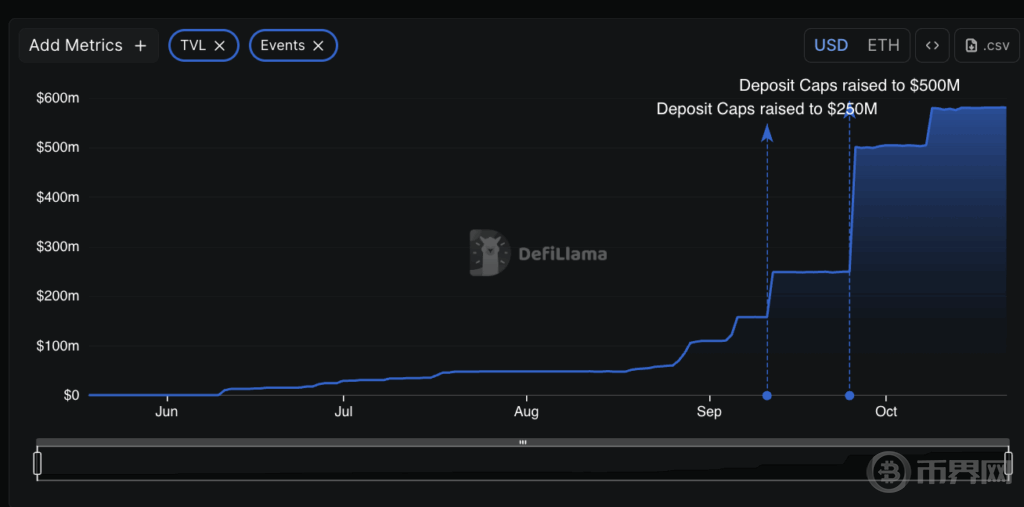Remove the Events metric chip via X
The image size is (1024, 507).
(318, 46)
